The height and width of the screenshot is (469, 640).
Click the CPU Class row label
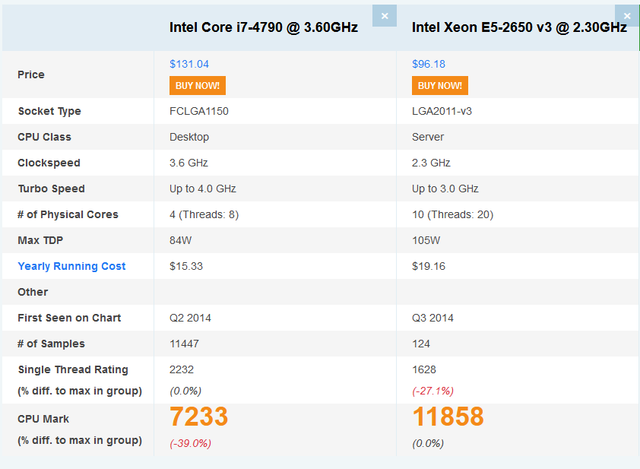[x=44, y=137]
